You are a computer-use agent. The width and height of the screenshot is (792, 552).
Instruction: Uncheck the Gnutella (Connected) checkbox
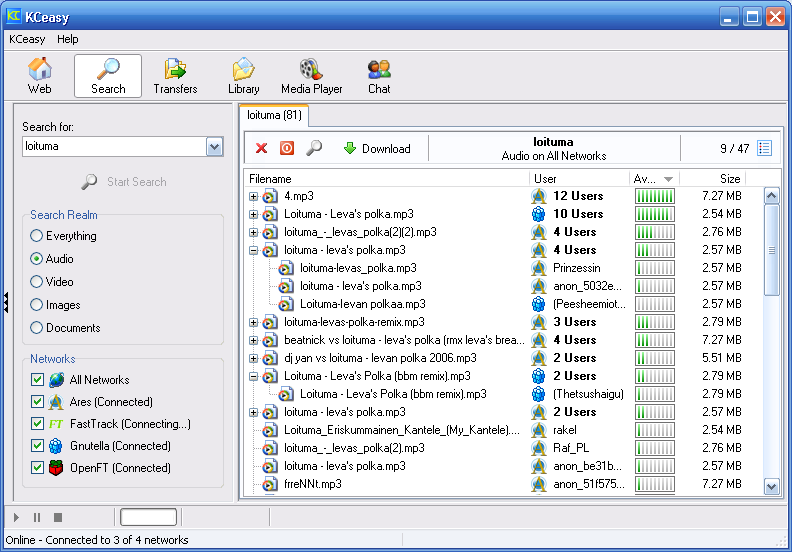(37, 446)
